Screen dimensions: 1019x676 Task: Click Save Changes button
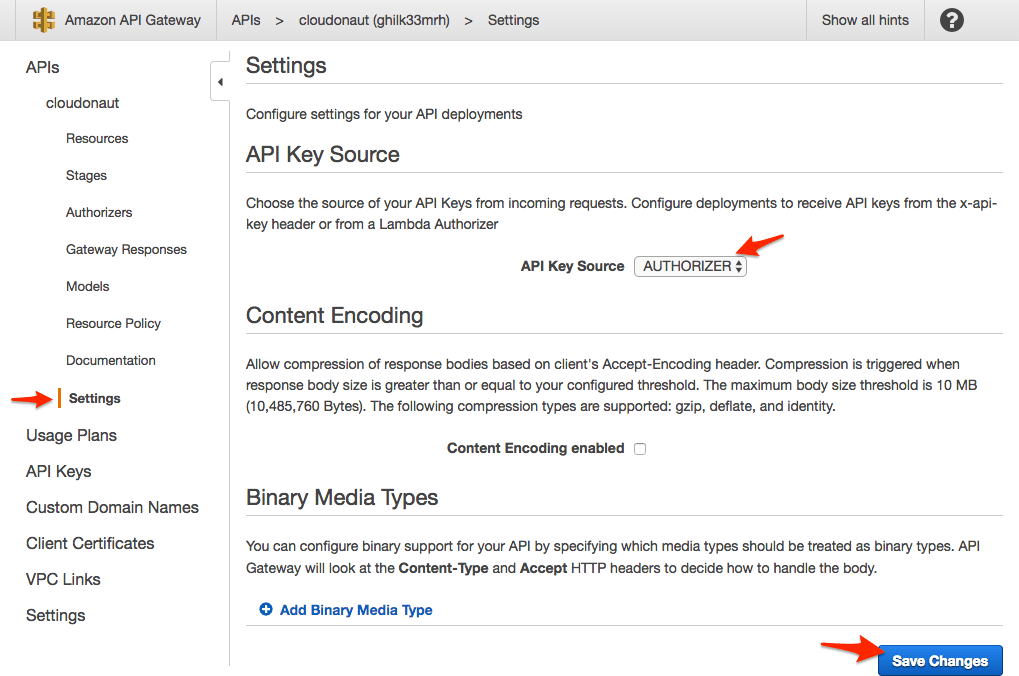[939, 660]
